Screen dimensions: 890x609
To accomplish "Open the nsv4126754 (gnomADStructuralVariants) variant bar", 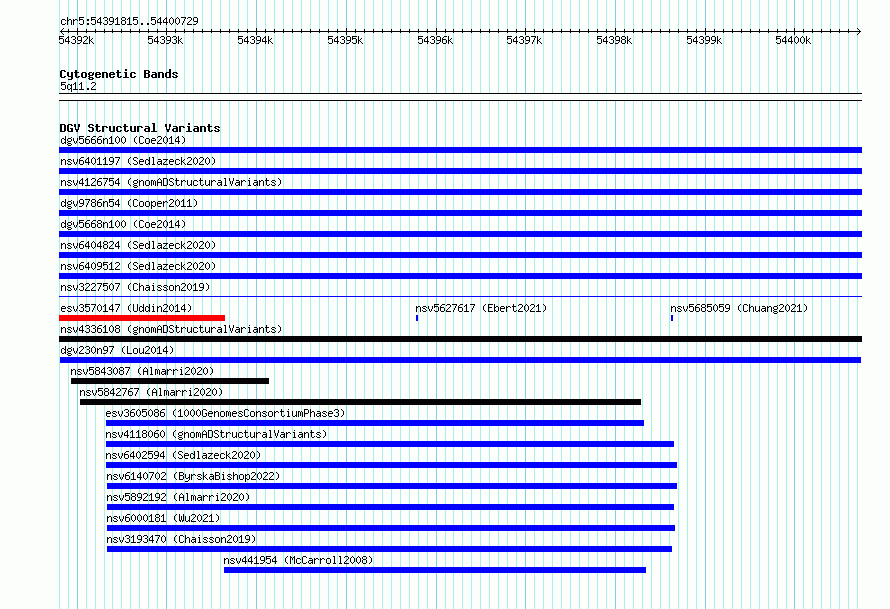I will 460,192.
